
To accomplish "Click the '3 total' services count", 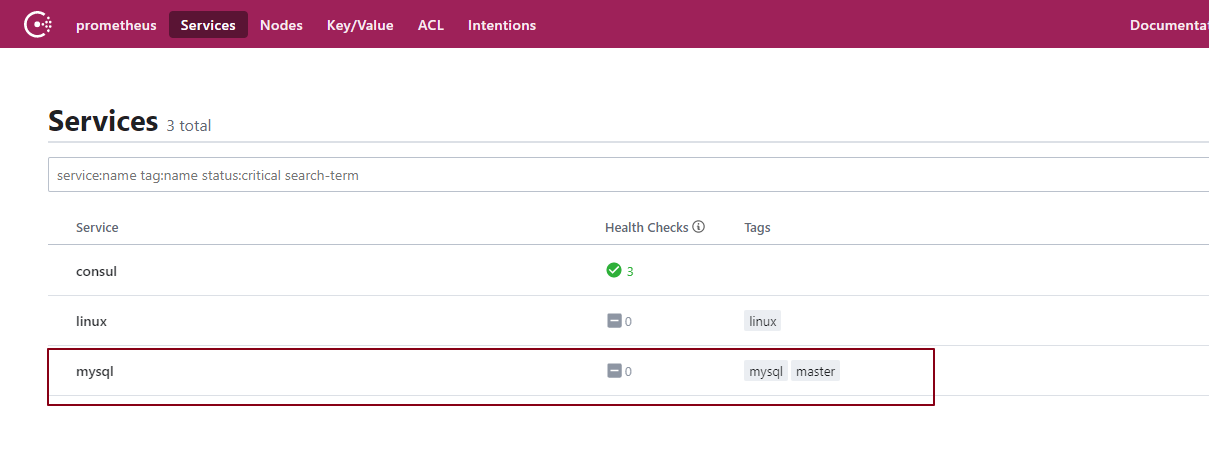I will (189, 126).
